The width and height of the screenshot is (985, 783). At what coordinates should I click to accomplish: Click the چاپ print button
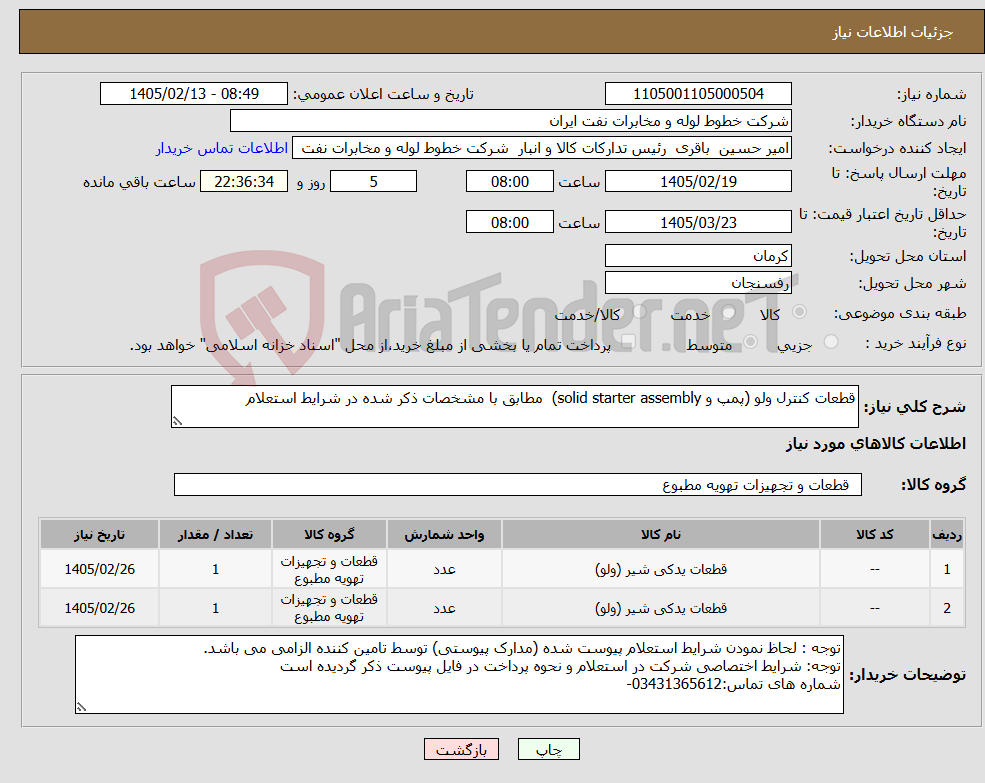[548, 749]
